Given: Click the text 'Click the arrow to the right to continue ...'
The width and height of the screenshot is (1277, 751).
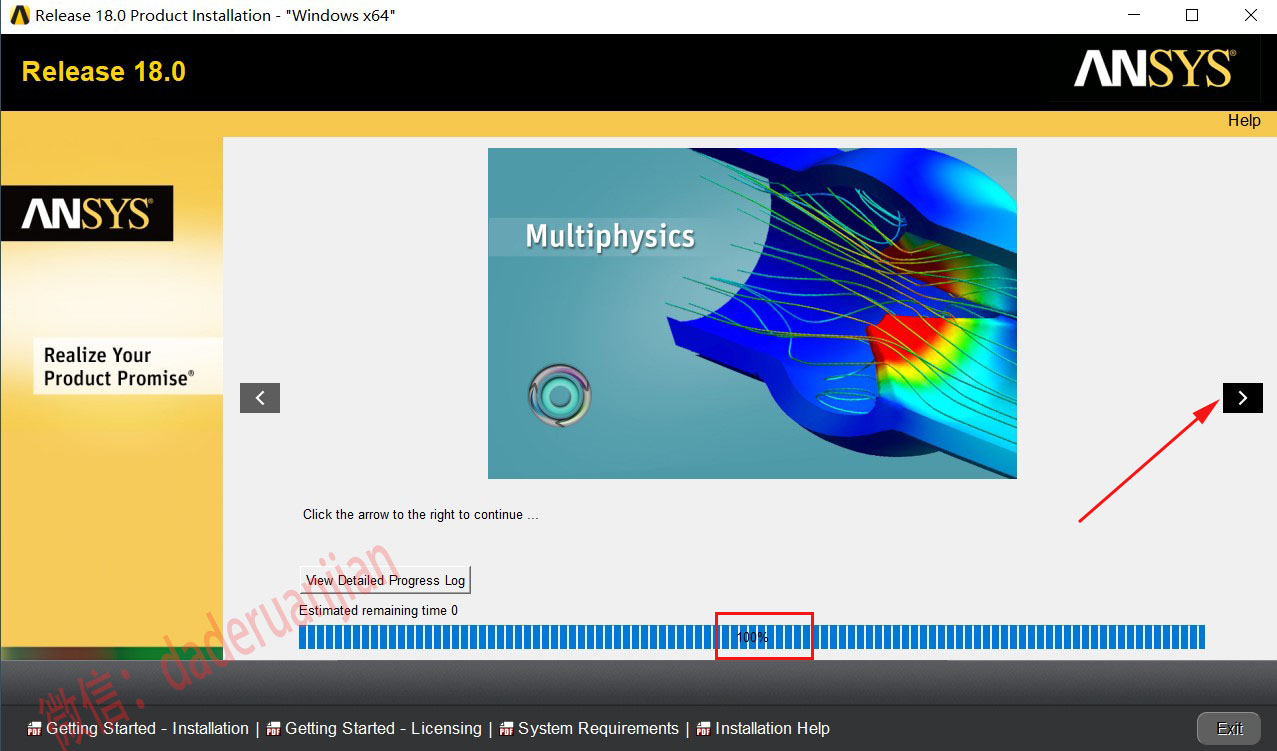Looking at the screenshot, I should tap(420, 515).
